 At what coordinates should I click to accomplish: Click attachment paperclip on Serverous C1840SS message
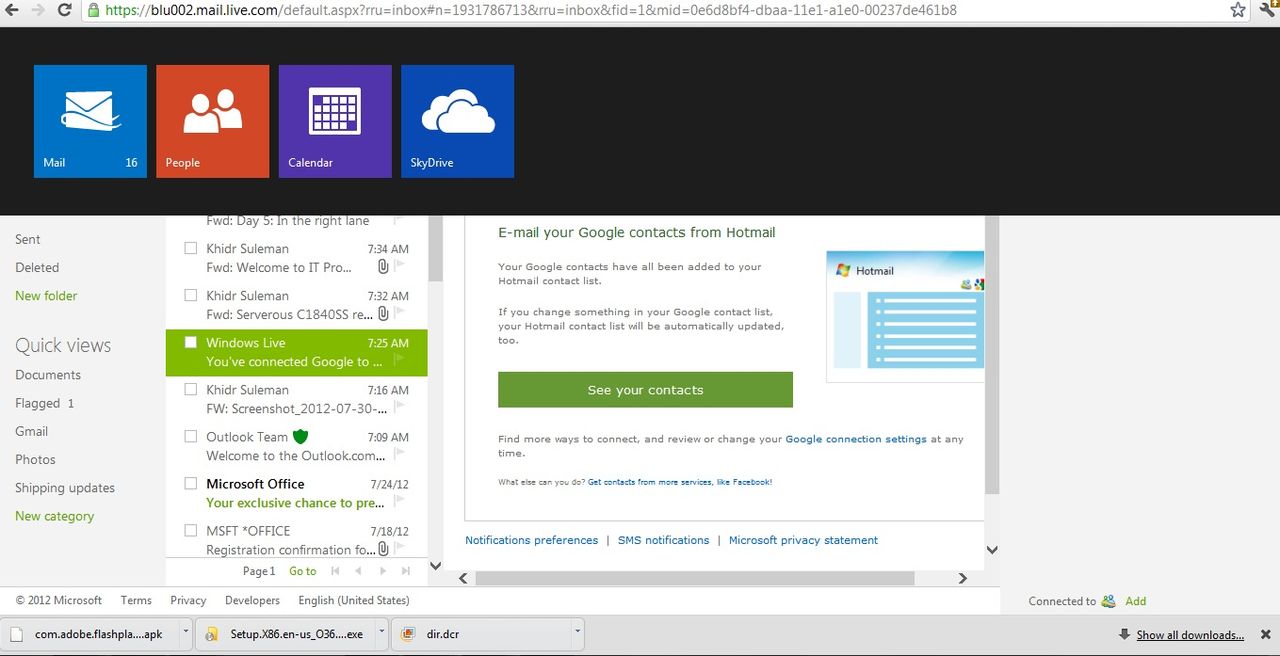[383, 314]
